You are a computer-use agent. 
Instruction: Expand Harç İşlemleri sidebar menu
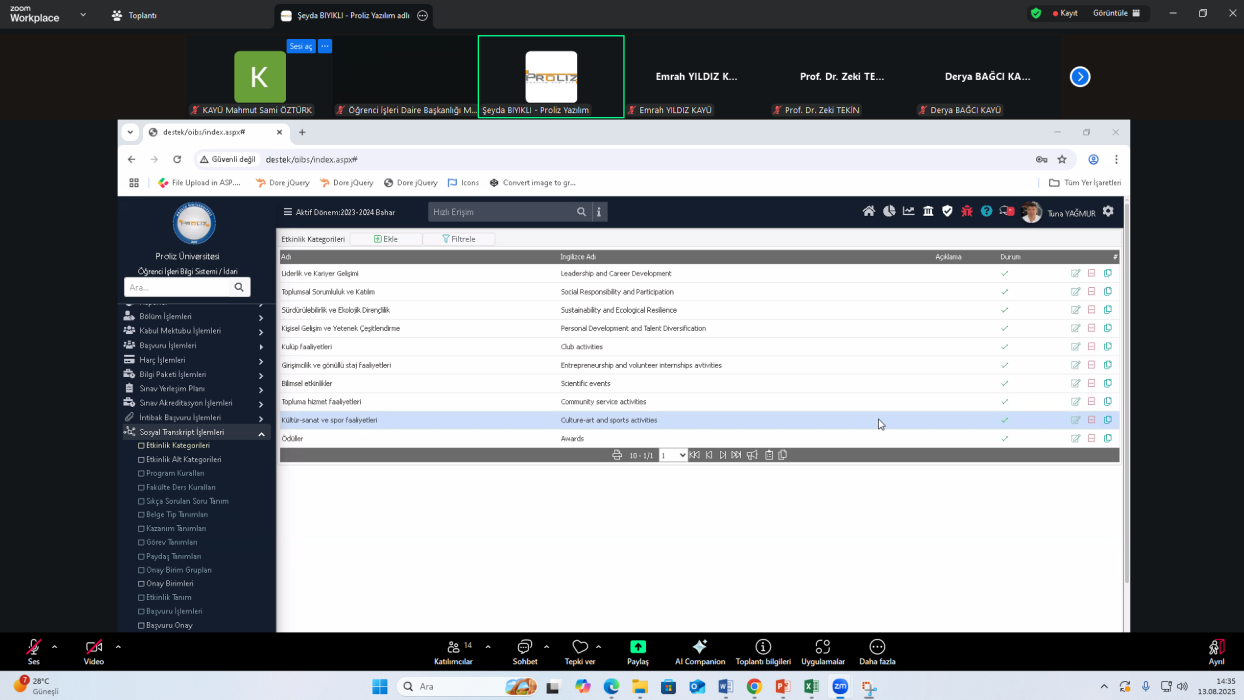pyautogui.click(x=261, y=360)
